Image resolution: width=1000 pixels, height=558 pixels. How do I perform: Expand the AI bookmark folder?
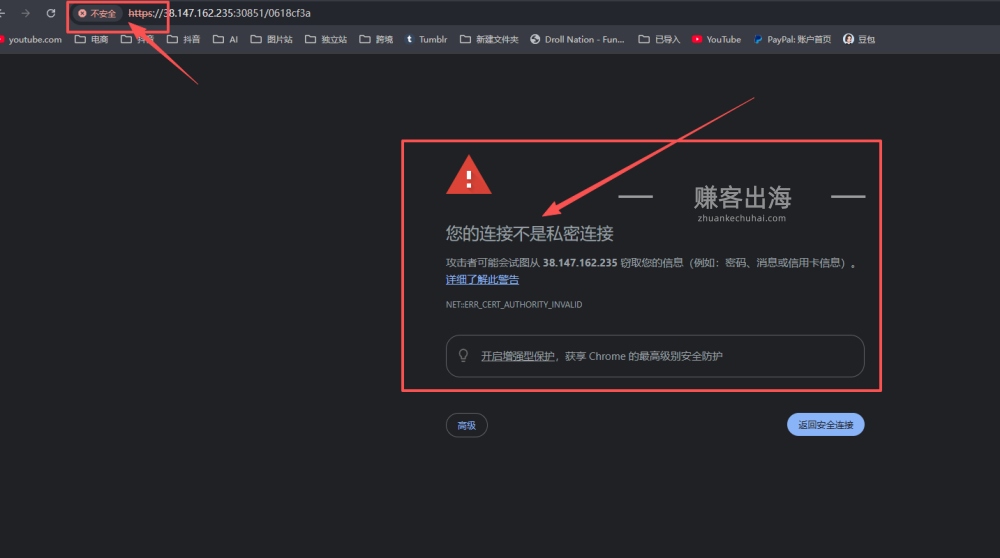click(226, 40)
